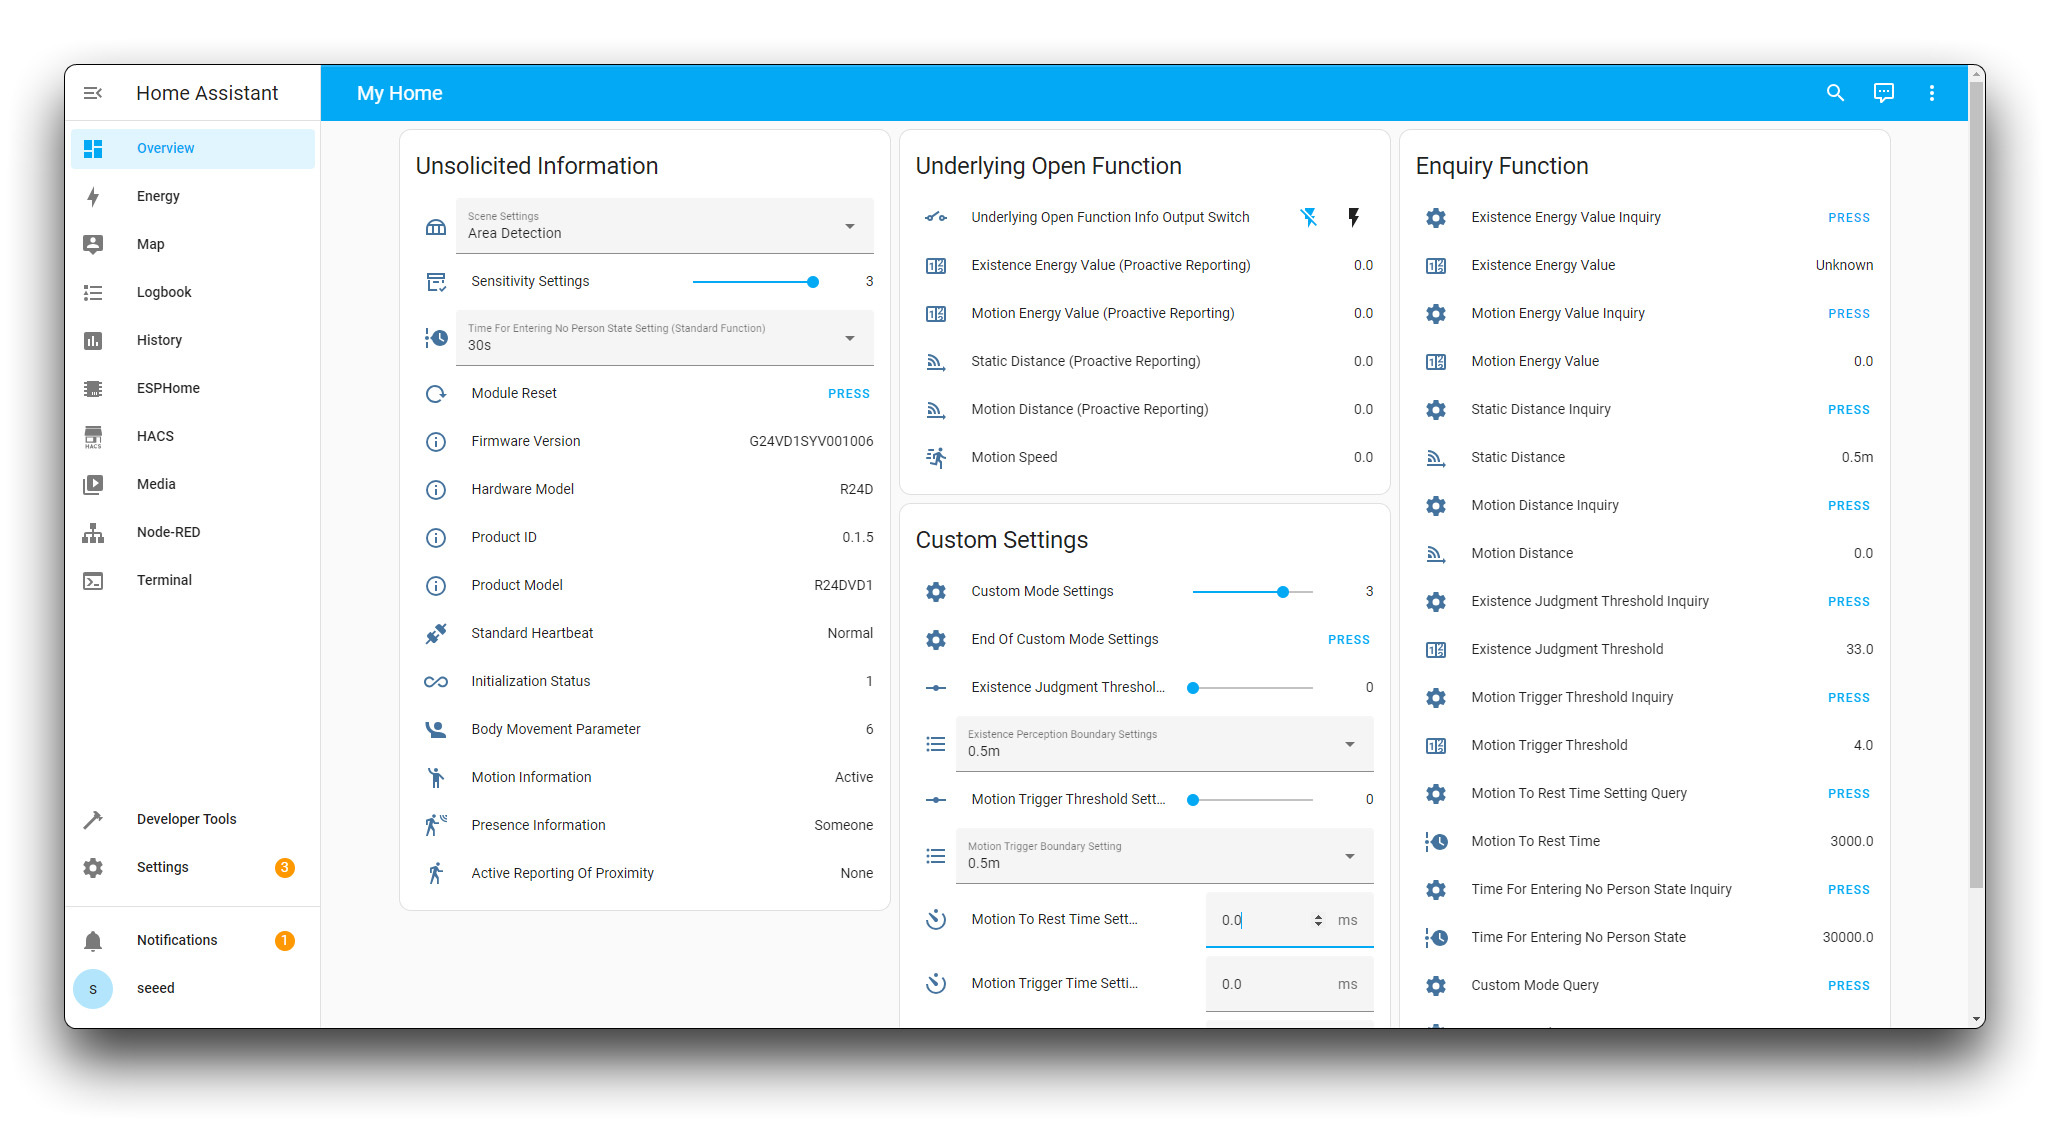Image resolution: width=2050 pixels, height=1125 pixels.
Task: Click the search magnifier icon in header
Action: [x=1835, y=93]
